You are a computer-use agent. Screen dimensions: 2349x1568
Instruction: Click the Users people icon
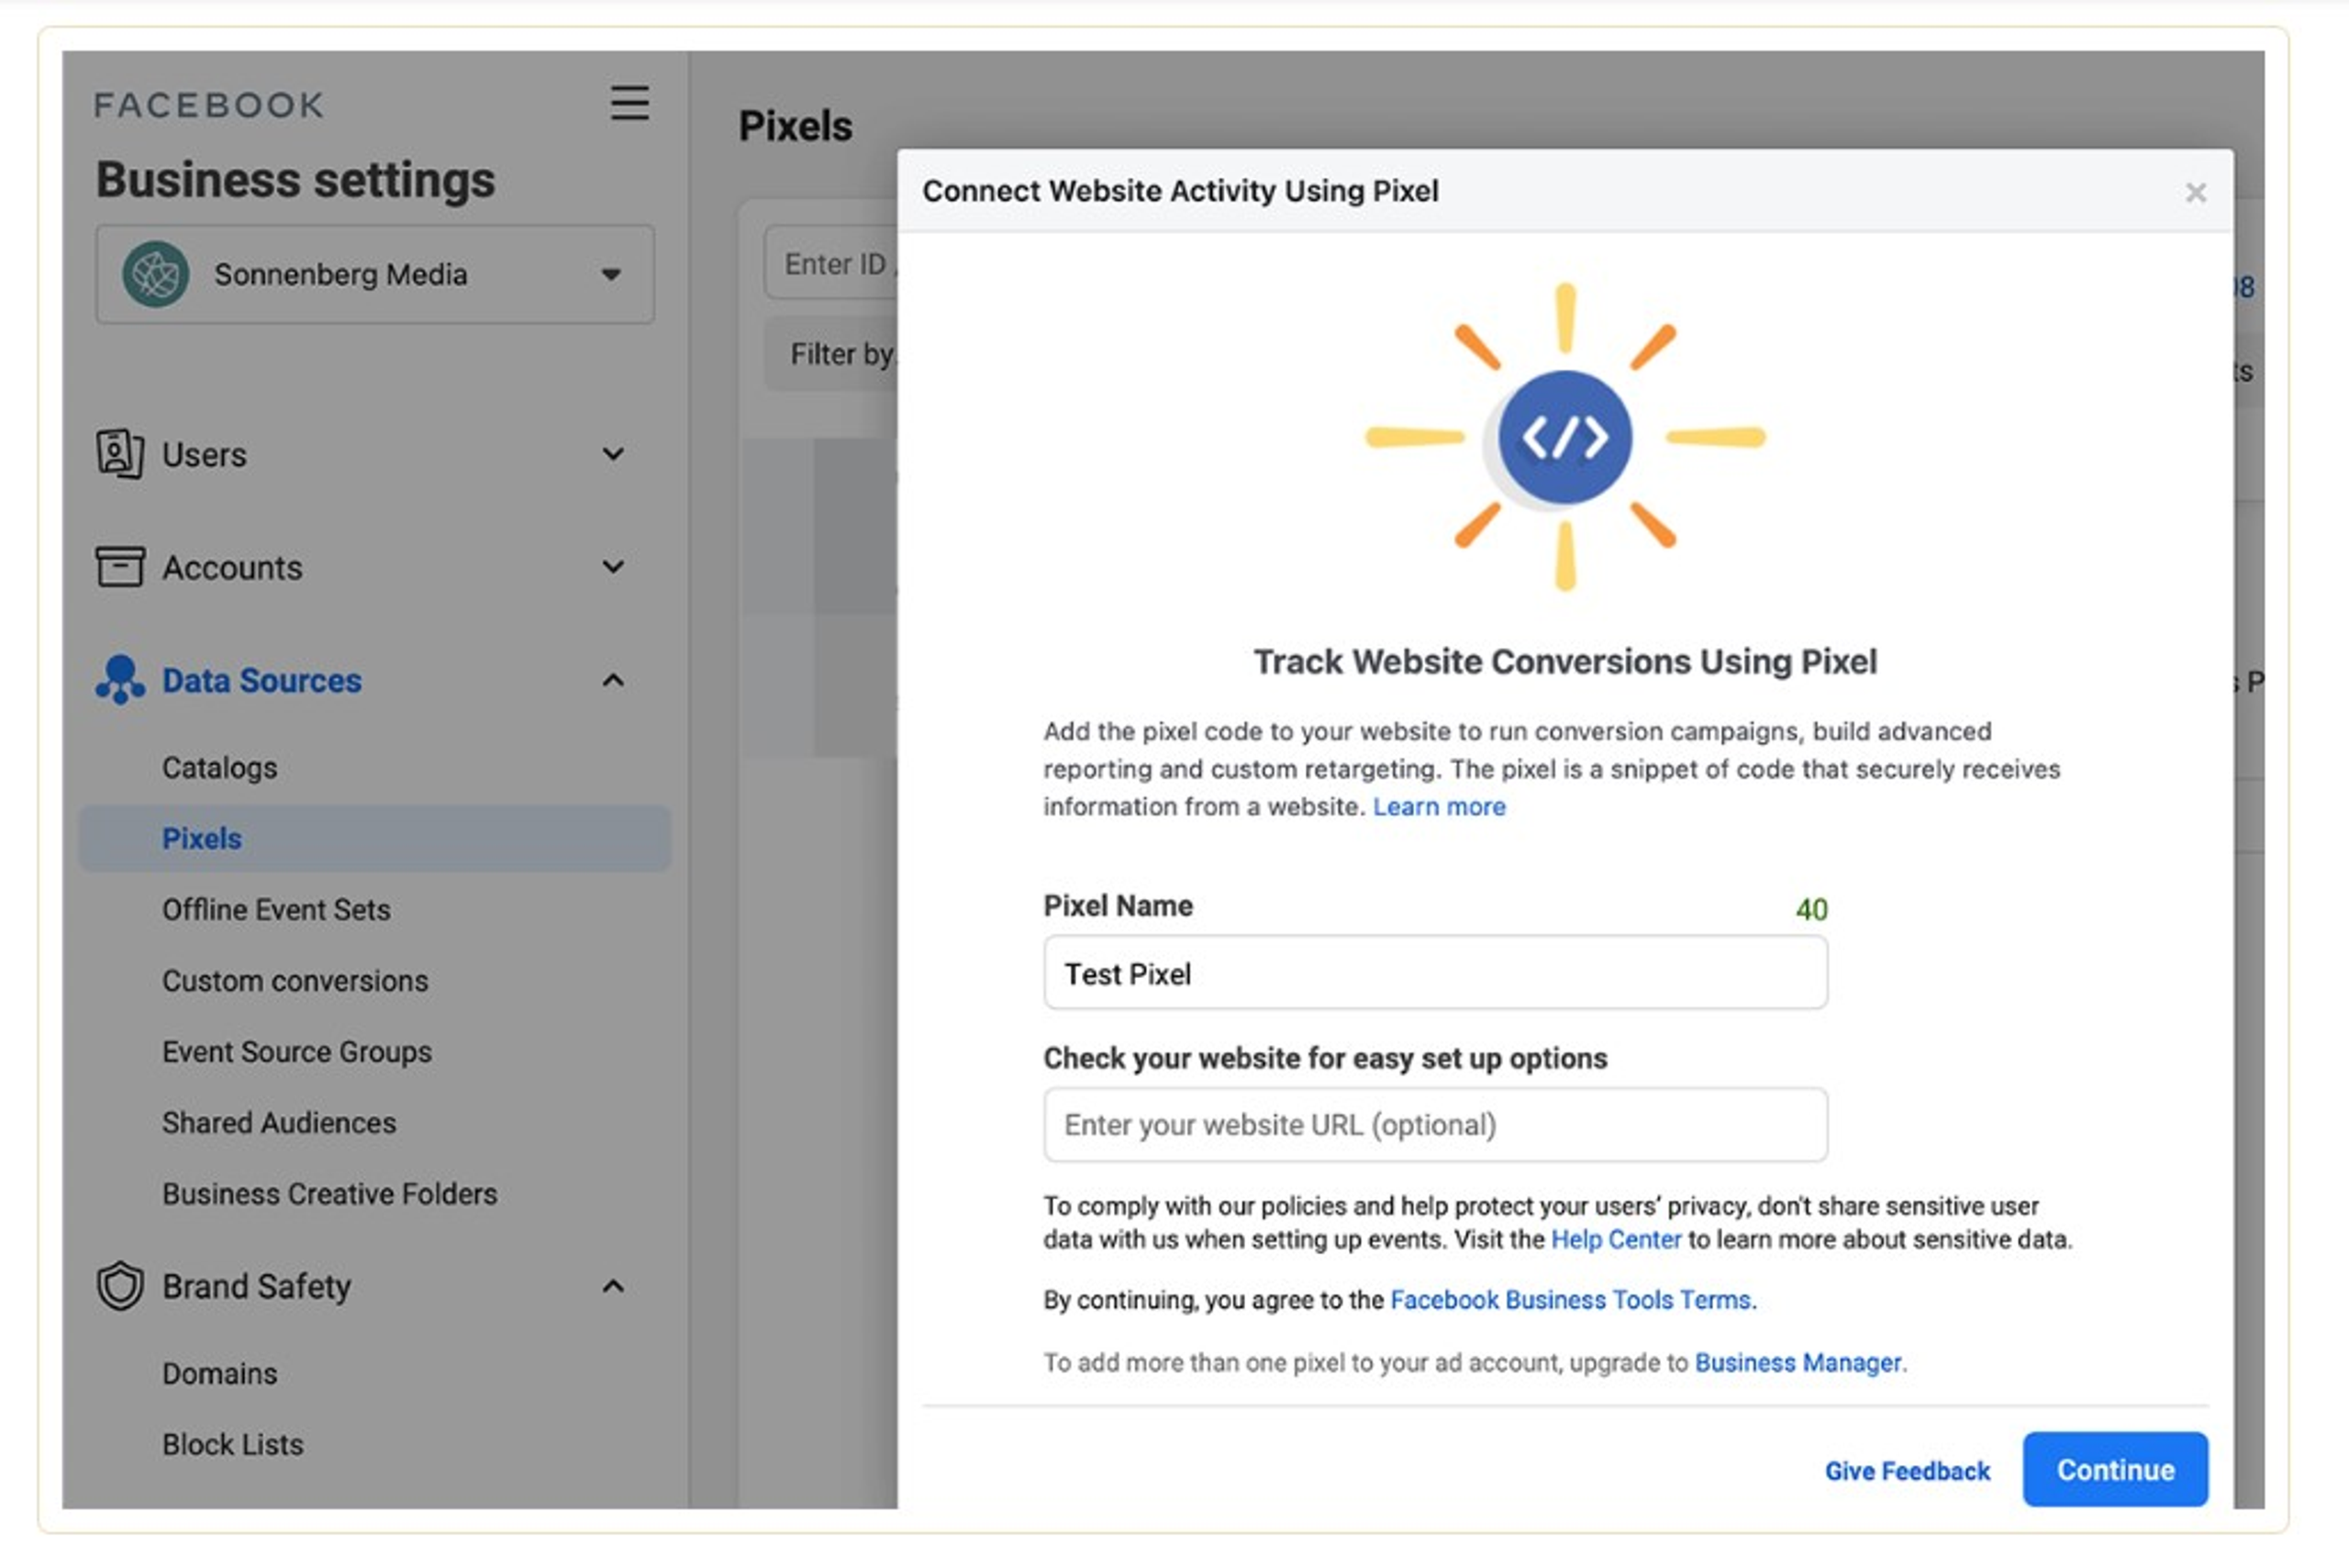click(119, 454)
